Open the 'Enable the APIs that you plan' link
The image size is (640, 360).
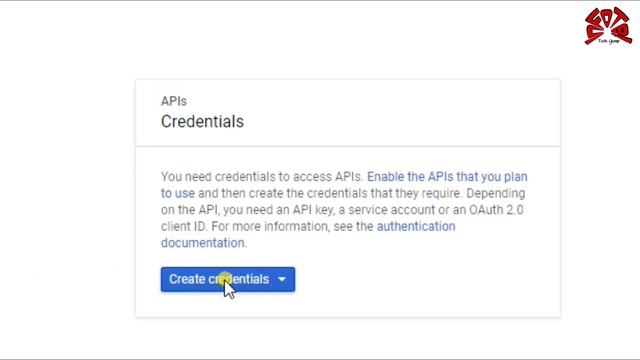coord(447,177)
